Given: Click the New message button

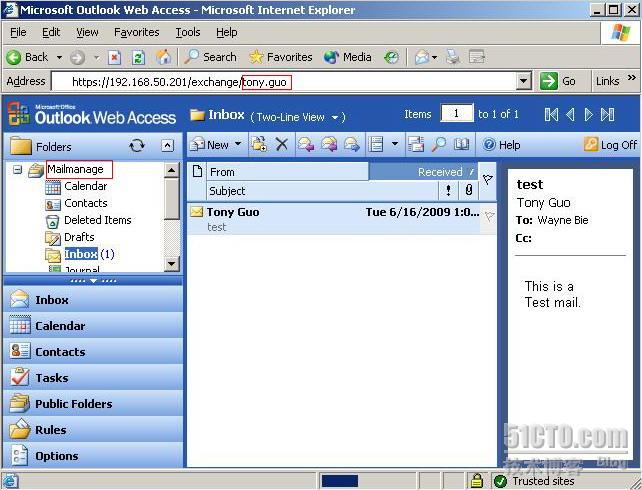Looking at the screenshot, I should 210,145.
